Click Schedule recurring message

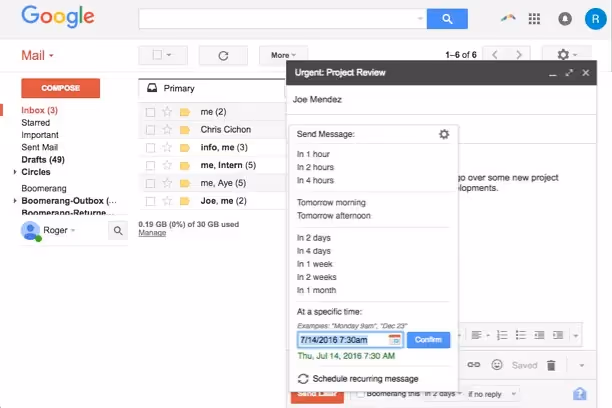point(365,379)
